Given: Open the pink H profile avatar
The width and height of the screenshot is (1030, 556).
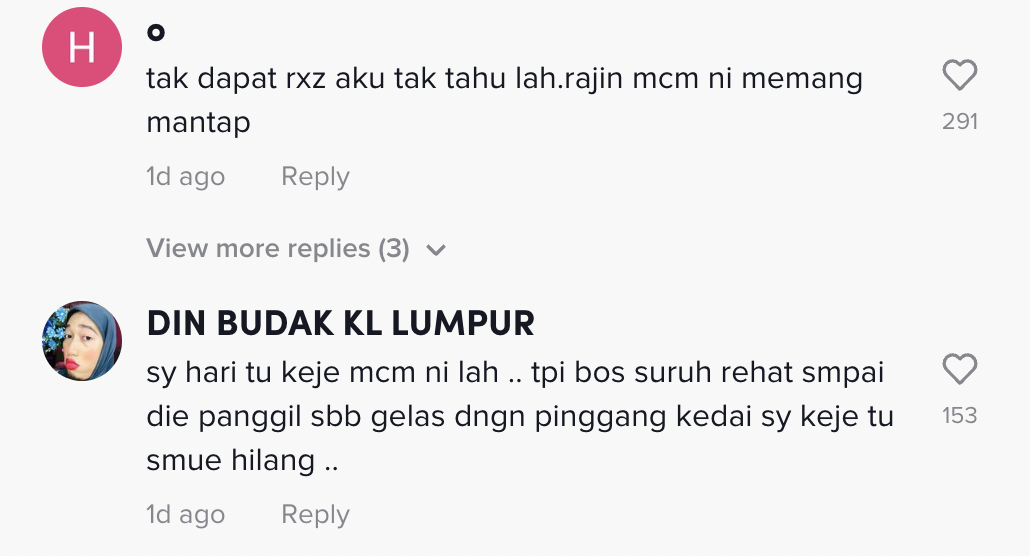Looking at the screenshot, I should coord(82,47).
